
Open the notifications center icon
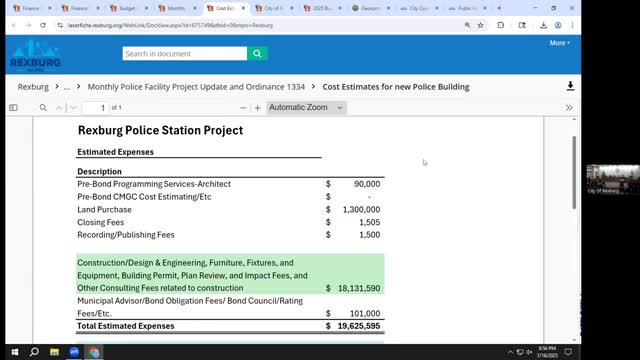pos(568,352)
